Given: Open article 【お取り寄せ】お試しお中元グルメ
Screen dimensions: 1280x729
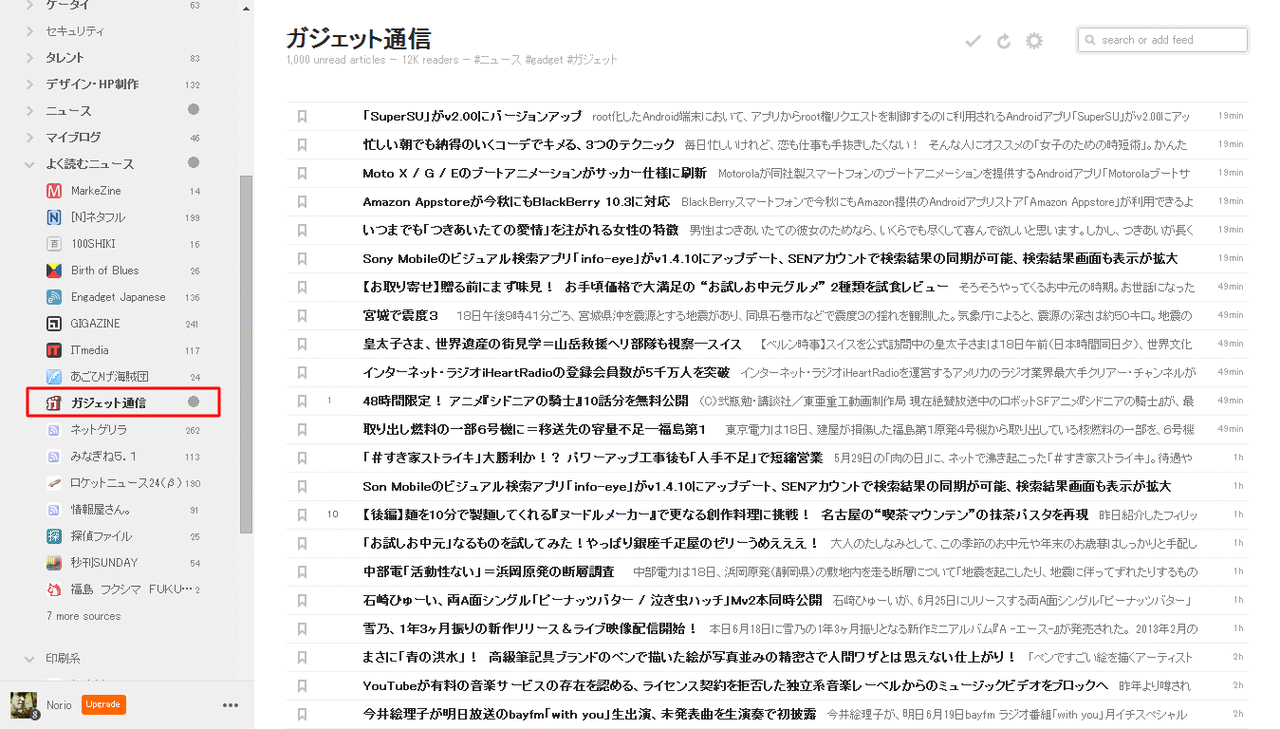Looking at the screenshot, I should point(655,287).
